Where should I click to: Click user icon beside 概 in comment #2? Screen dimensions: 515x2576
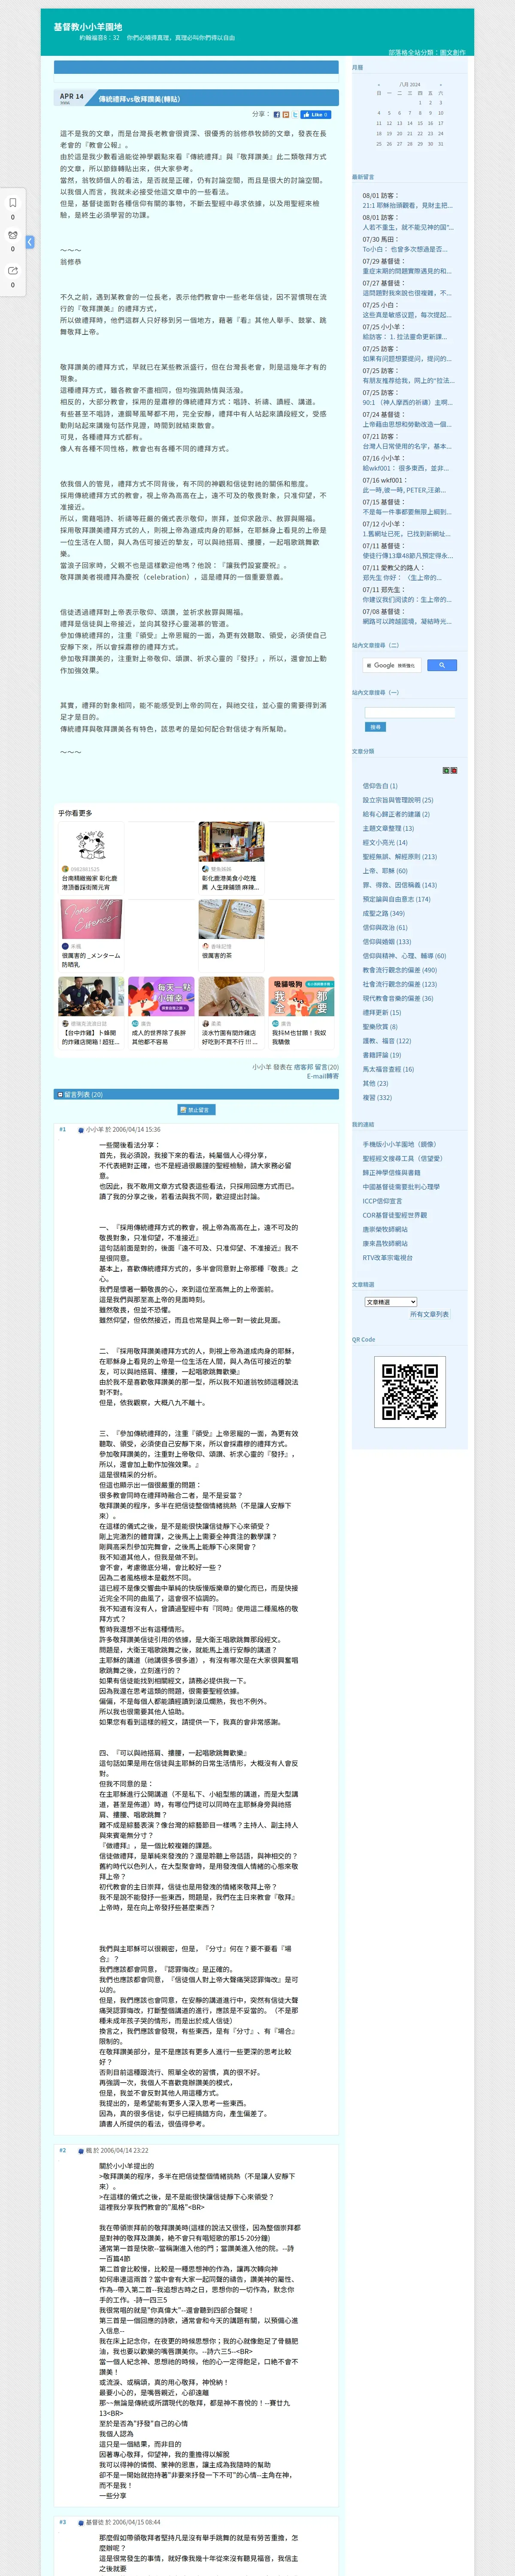coord(81,2150)
